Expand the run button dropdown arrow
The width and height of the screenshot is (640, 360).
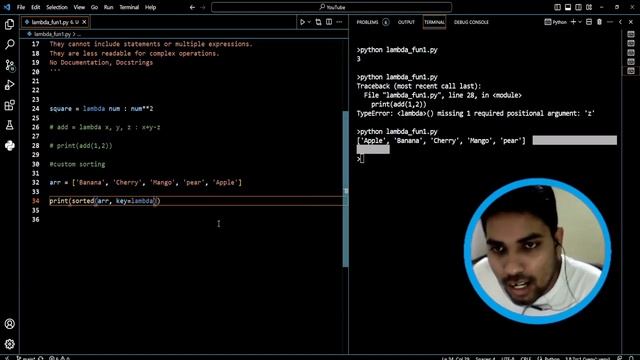point(309,22)
